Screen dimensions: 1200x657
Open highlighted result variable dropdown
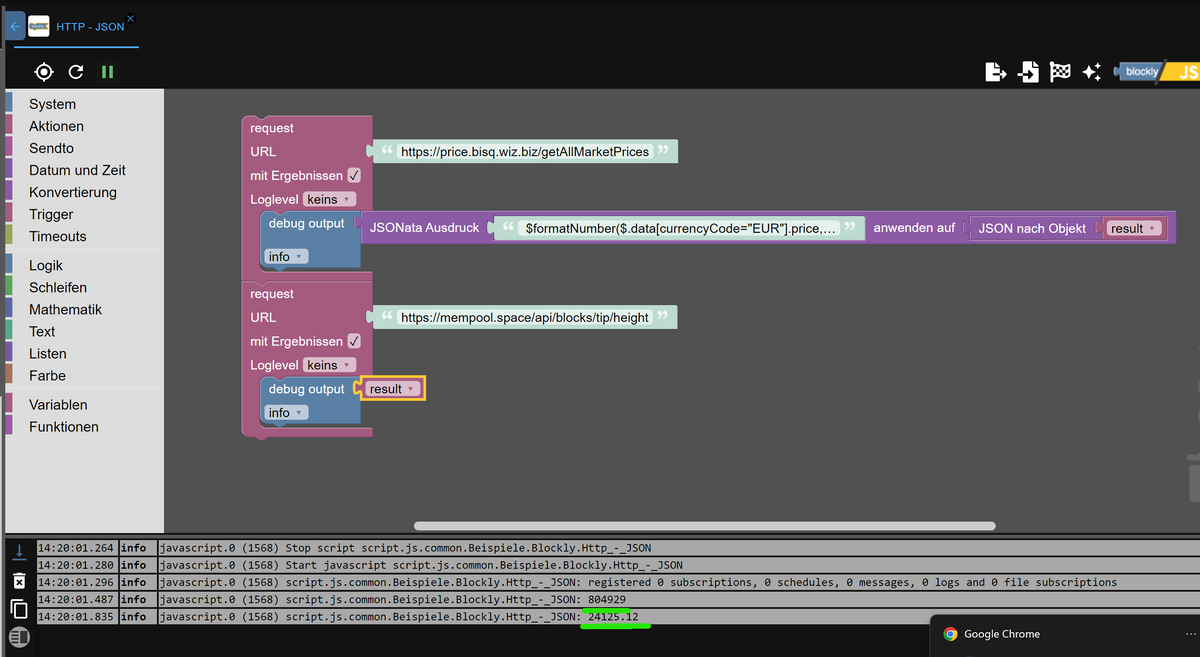click(392, 389)
